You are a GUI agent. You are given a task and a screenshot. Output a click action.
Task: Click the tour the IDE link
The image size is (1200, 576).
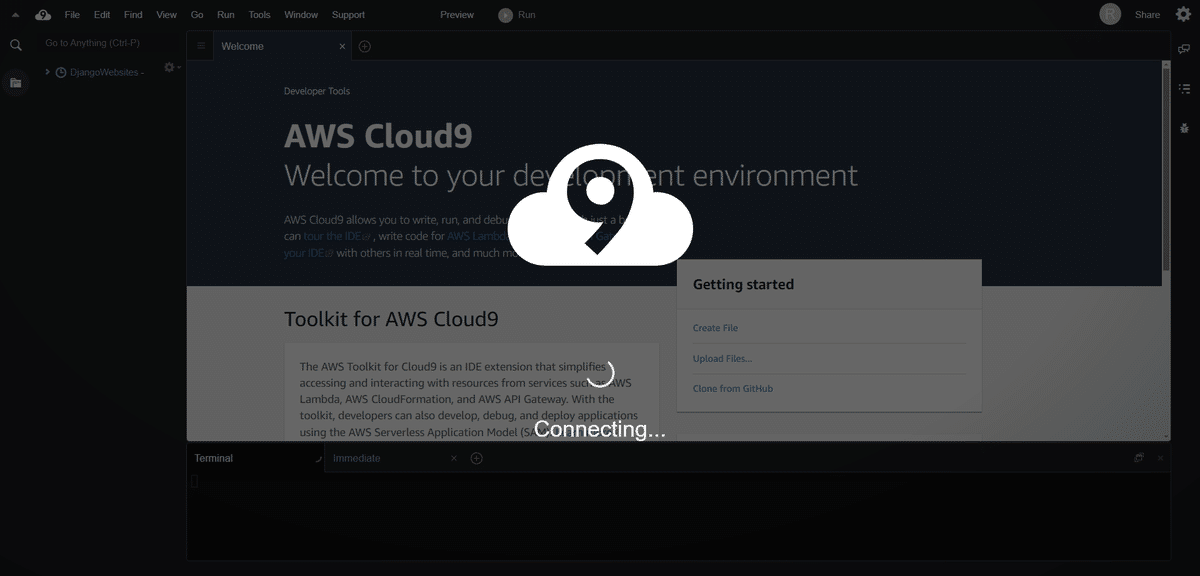pyautogui.click(x=337, y=236)
